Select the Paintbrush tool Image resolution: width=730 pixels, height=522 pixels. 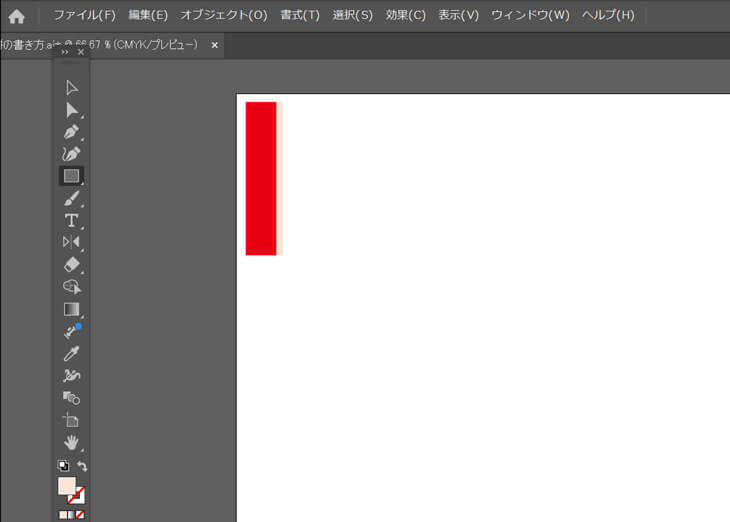(x=71, y=198)
